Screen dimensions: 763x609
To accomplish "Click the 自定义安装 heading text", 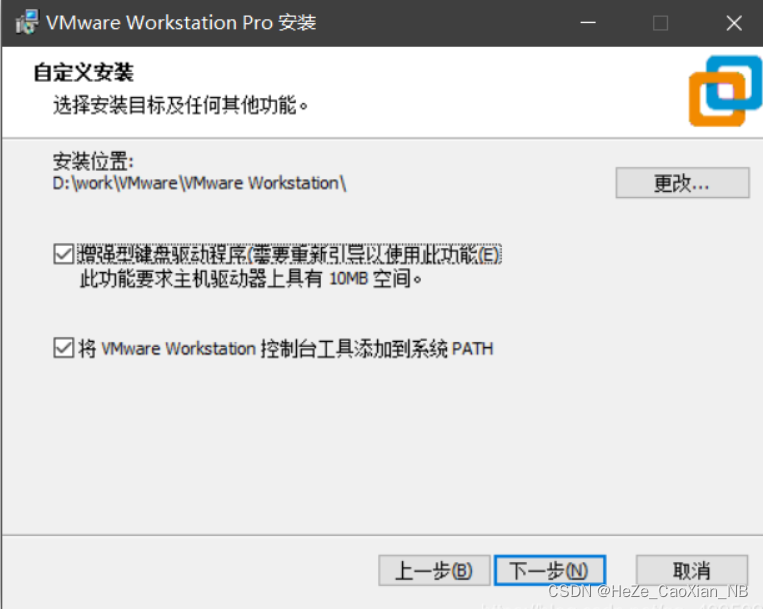I will 83,72.
